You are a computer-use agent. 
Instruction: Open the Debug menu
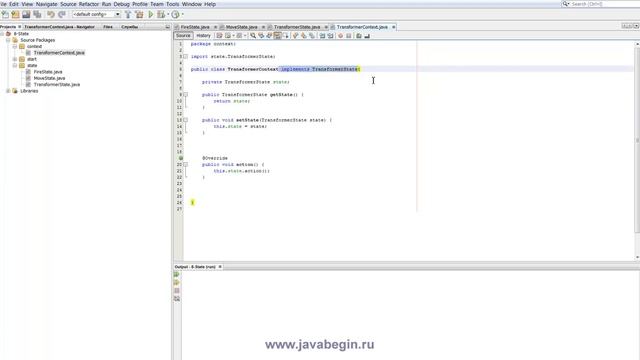(x=121, y=4)
